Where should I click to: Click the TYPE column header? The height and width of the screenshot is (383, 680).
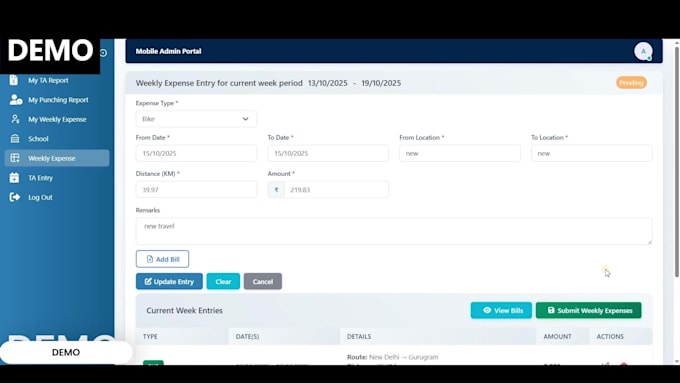[x=150, y=337]
